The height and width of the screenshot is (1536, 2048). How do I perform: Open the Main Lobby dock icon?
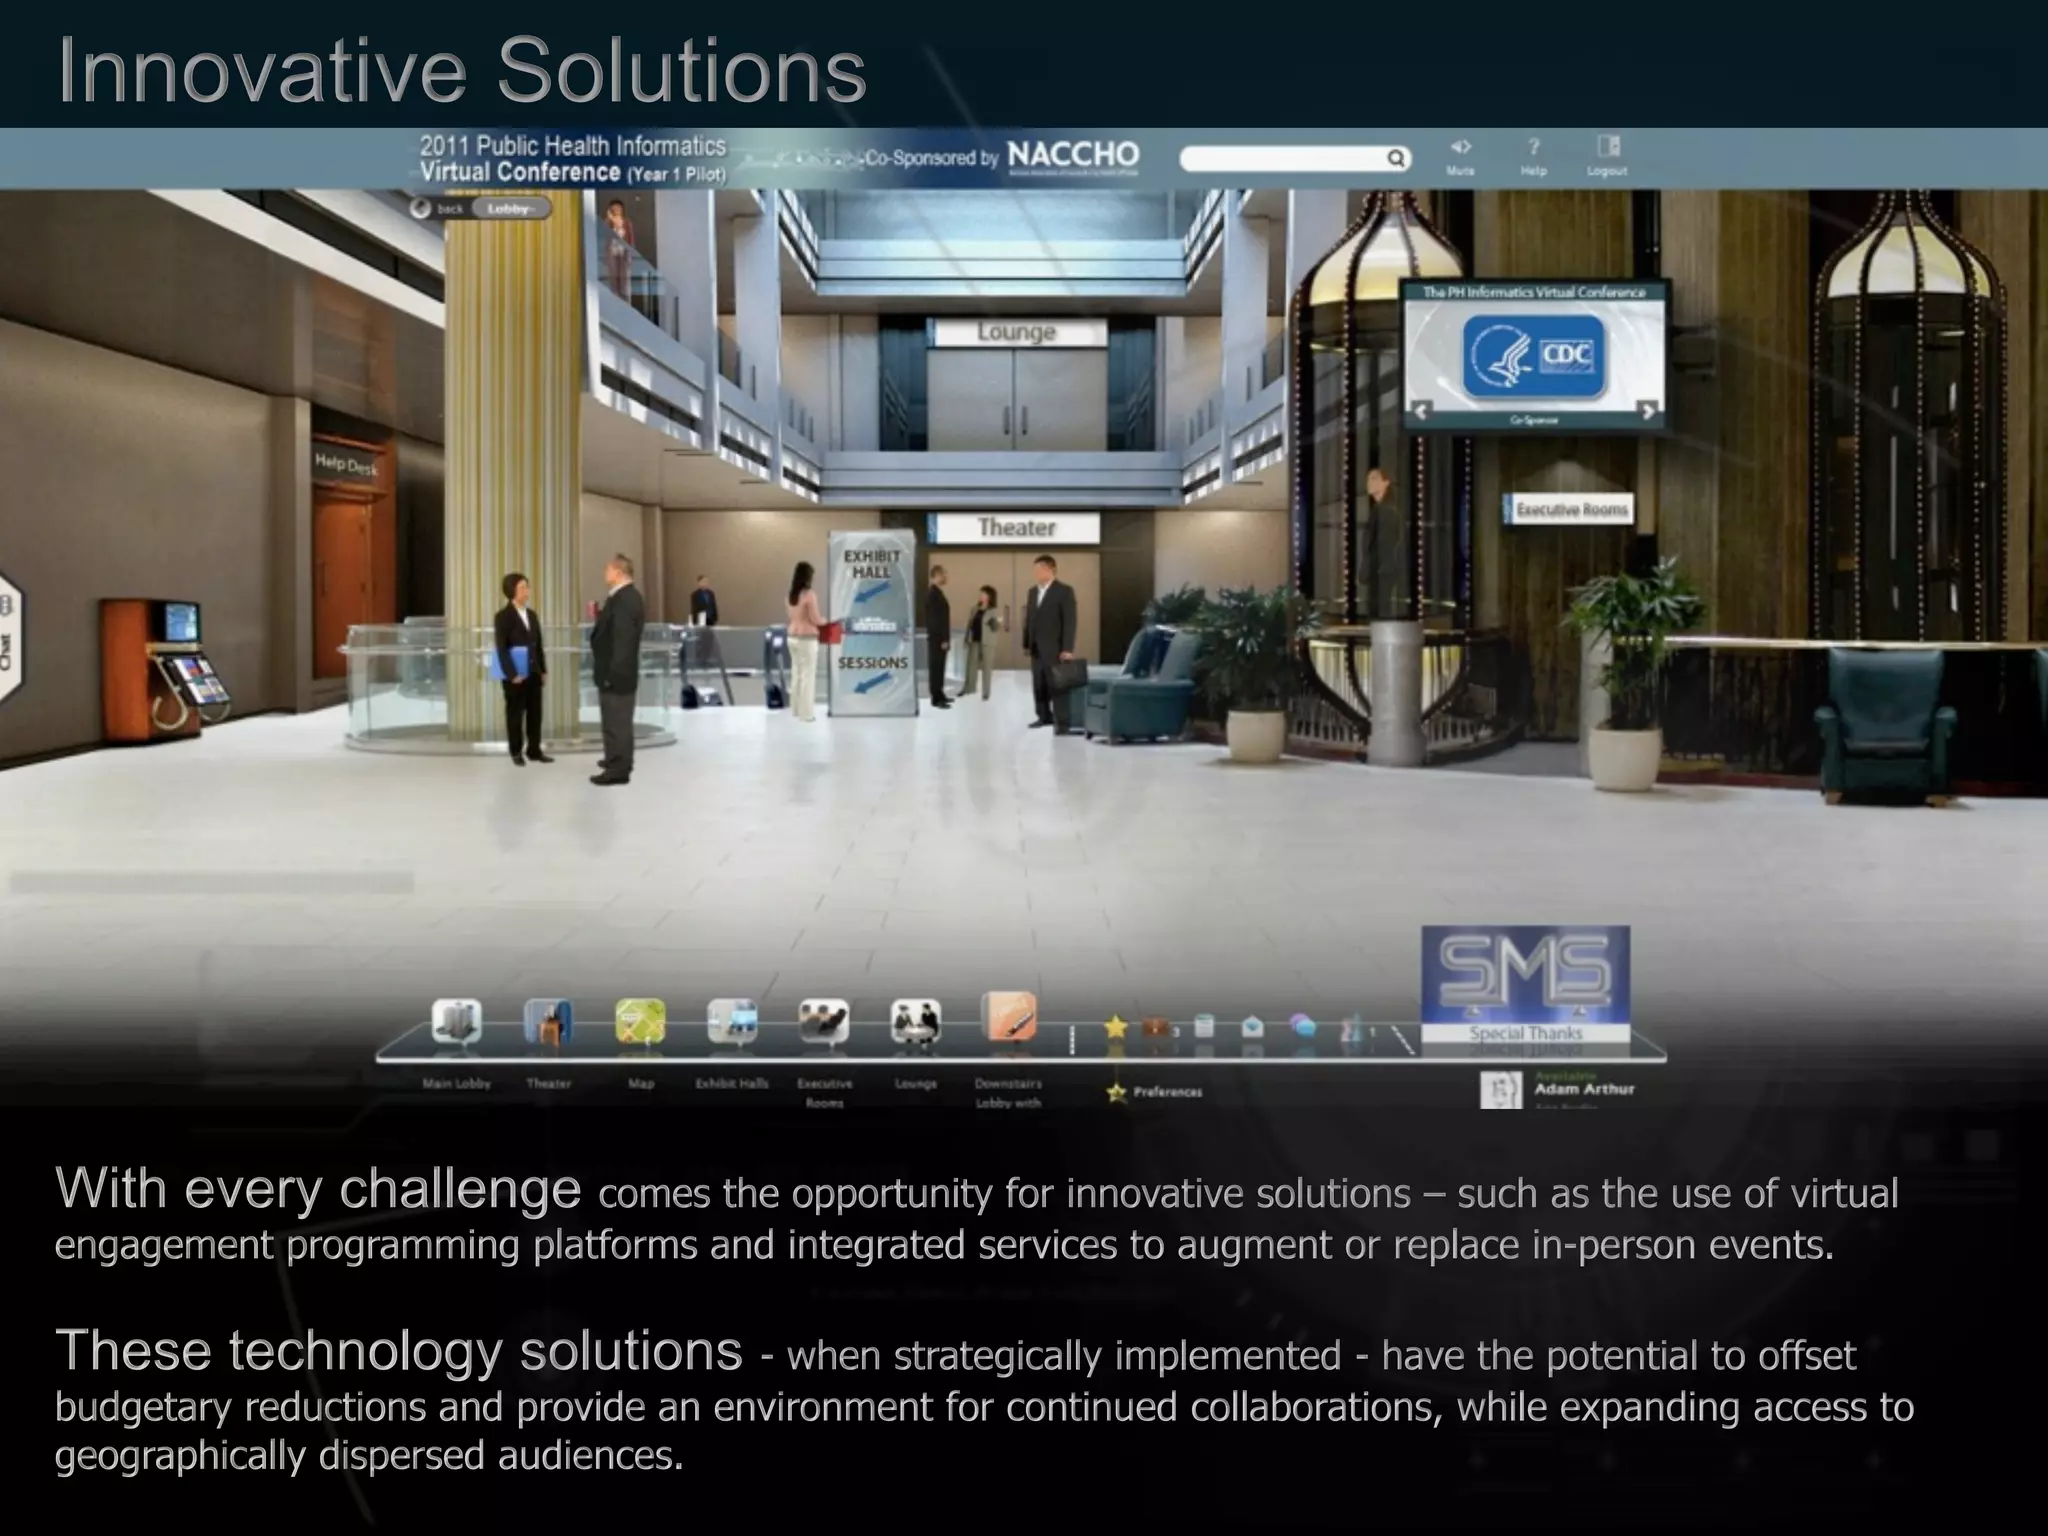coord(456,1021)
